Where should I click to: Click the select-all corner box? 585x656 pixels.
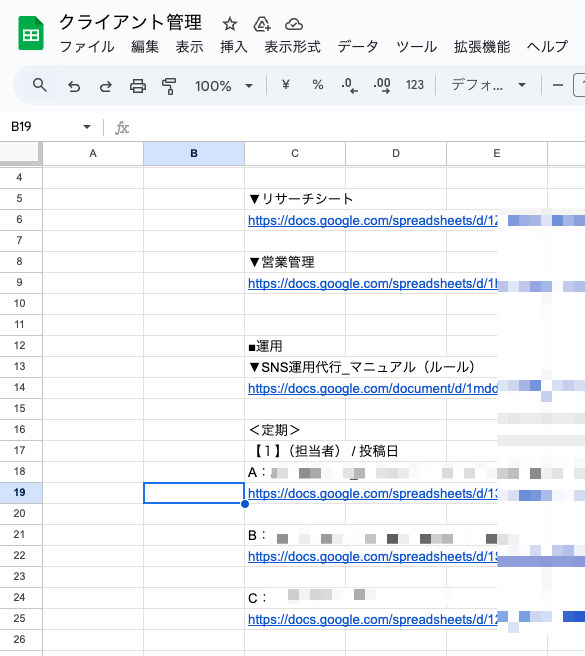20,154
